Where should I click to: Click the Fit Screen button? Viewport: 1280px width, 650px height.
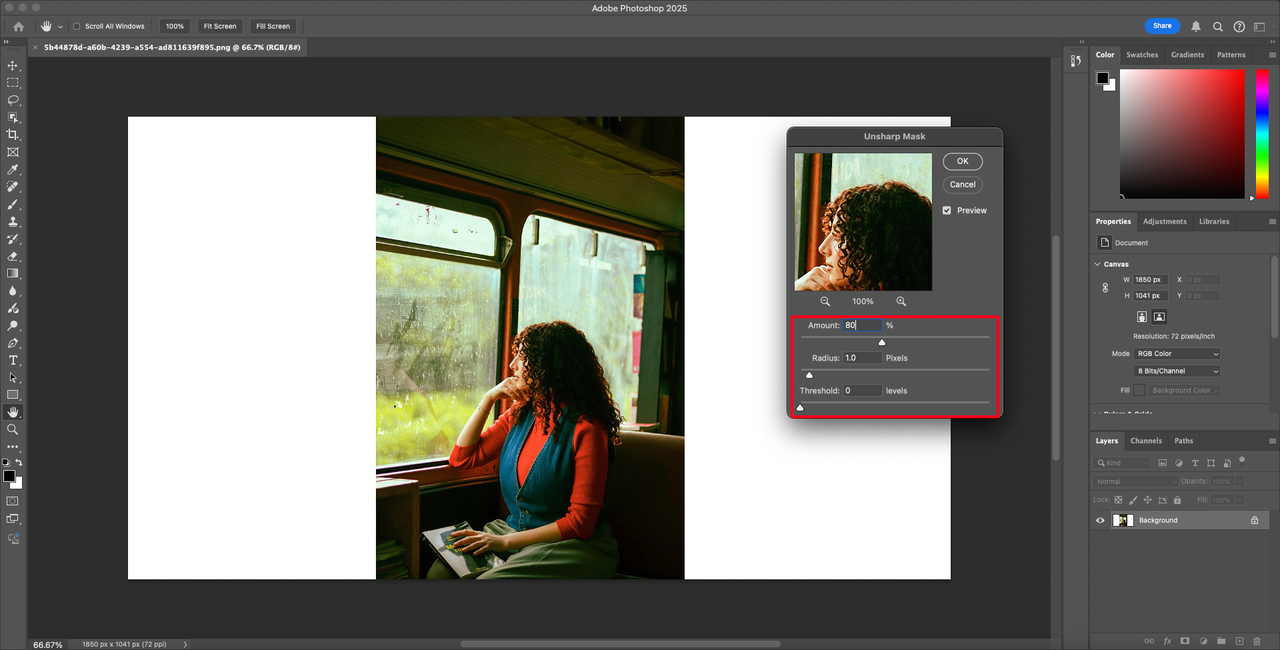[x=219, y=26]
